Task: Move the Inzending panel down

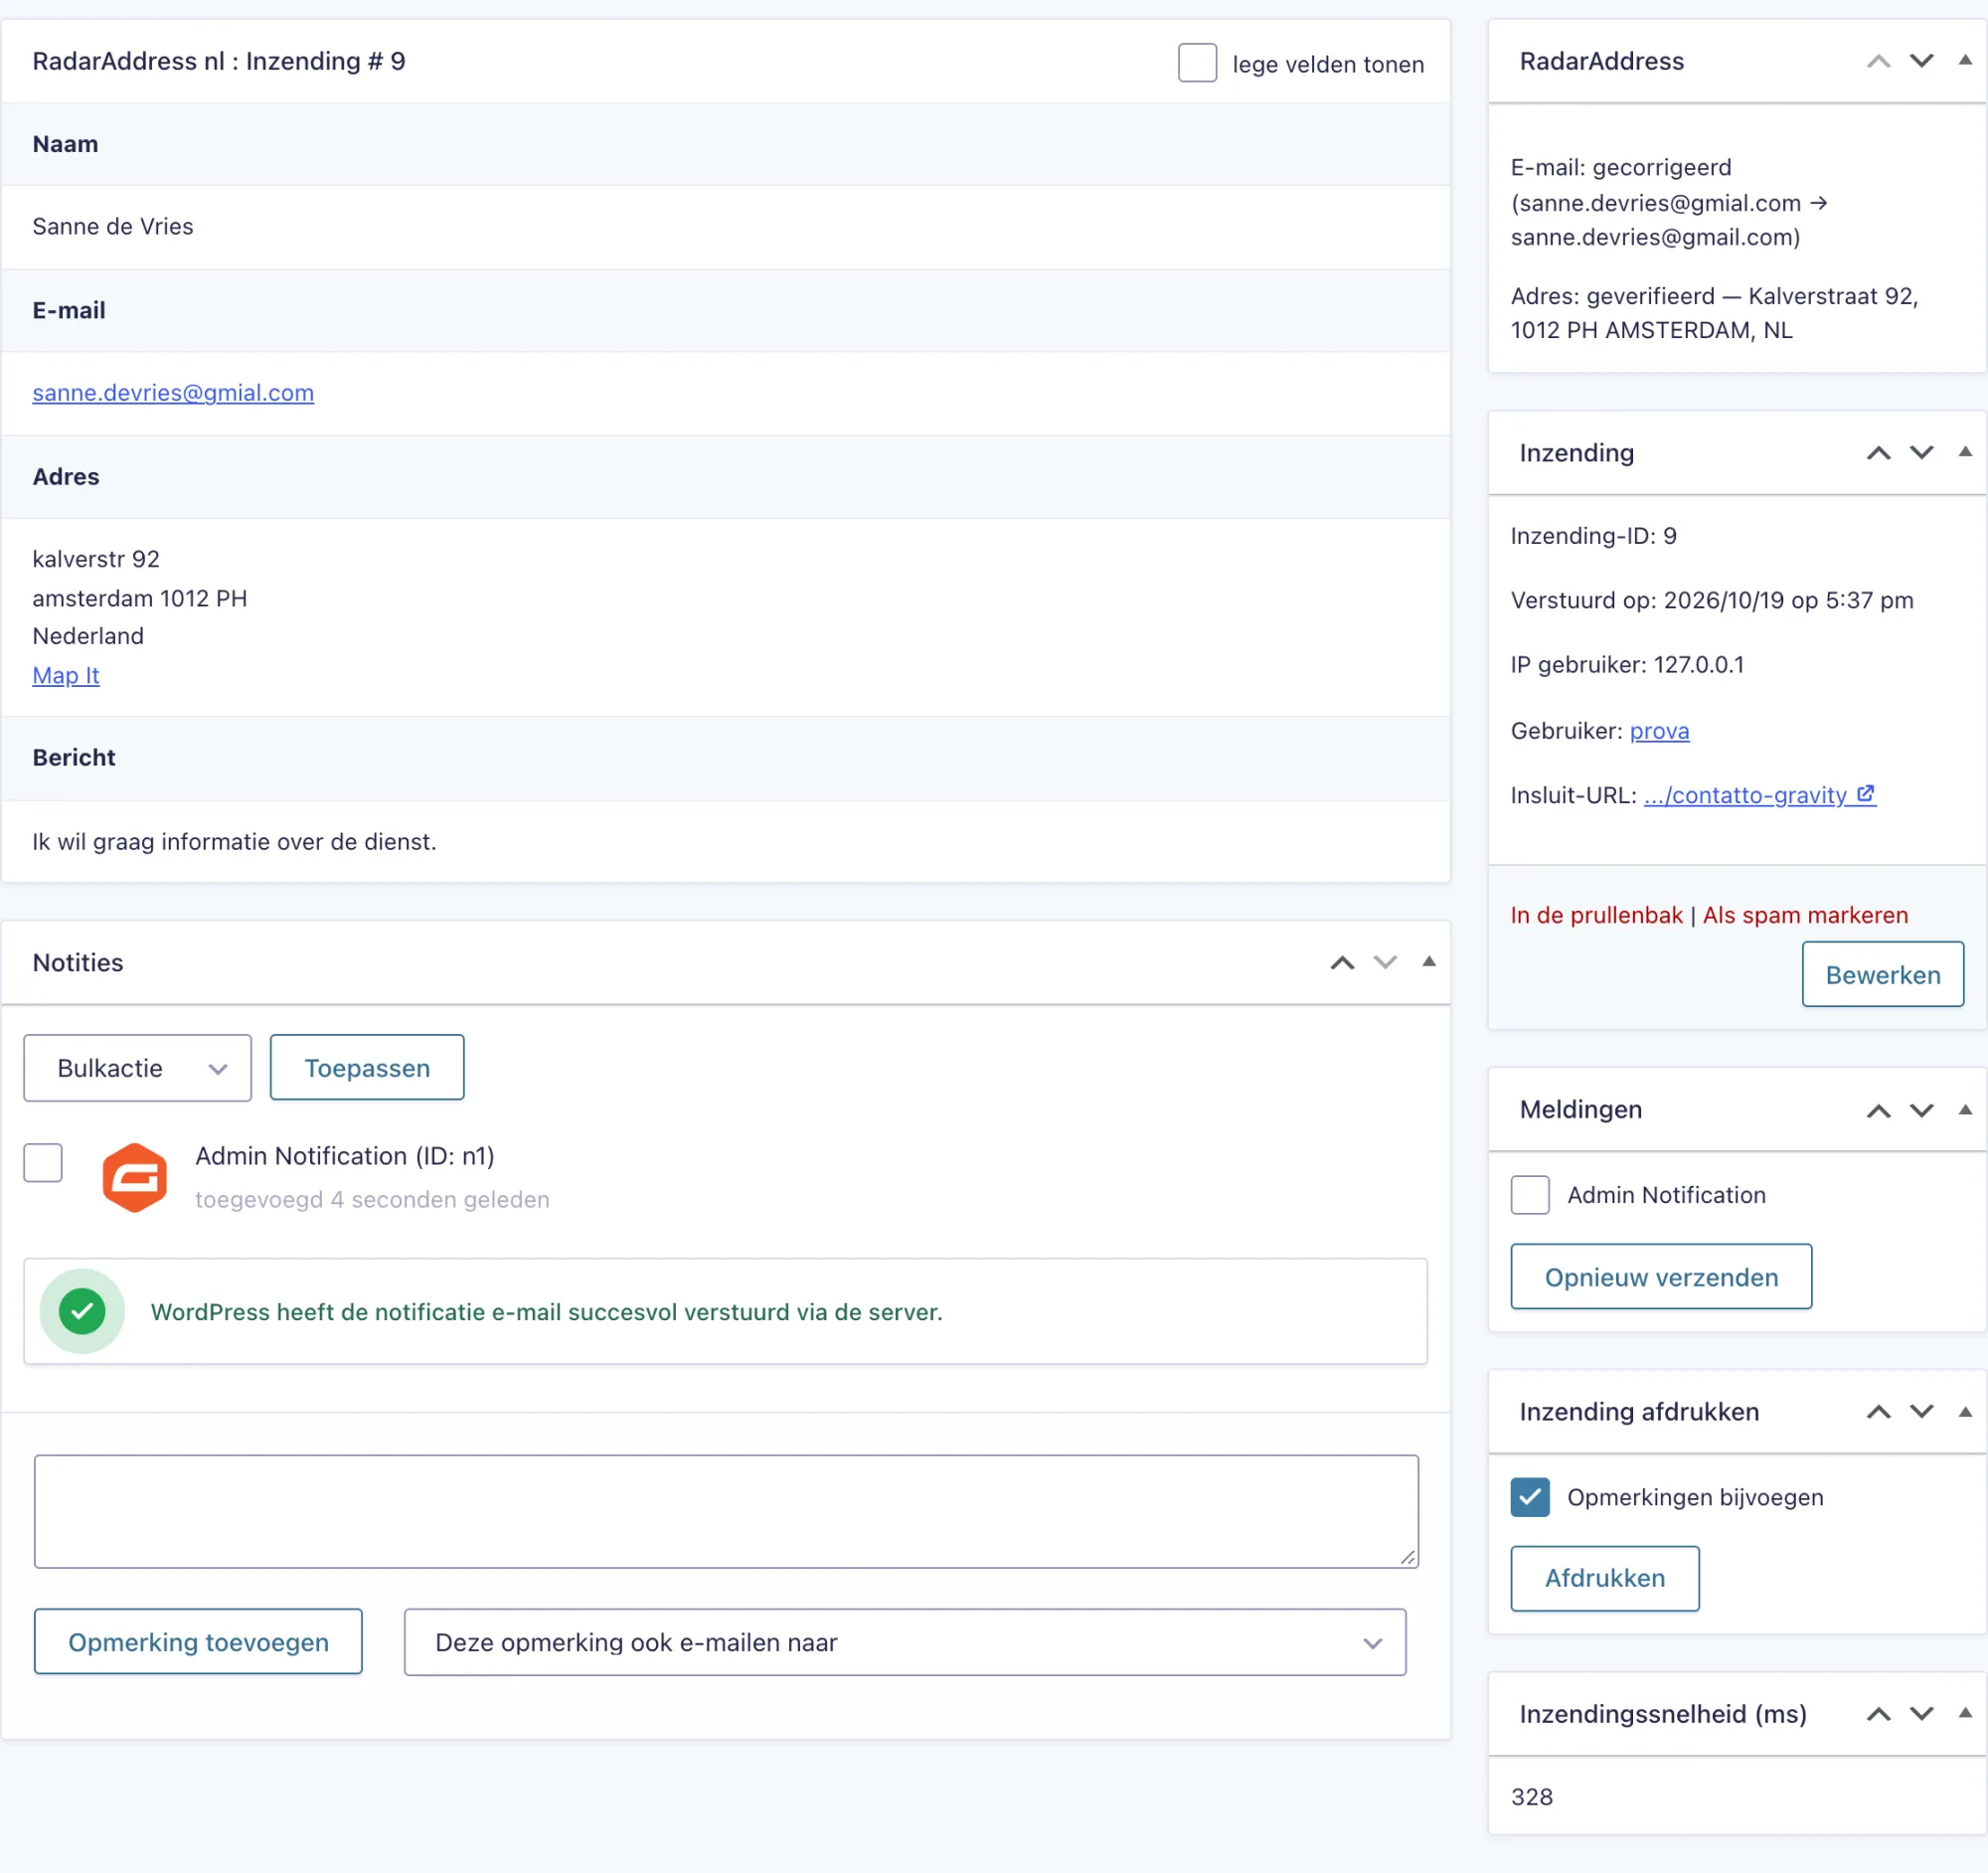Action: (x=1921, y=453)
